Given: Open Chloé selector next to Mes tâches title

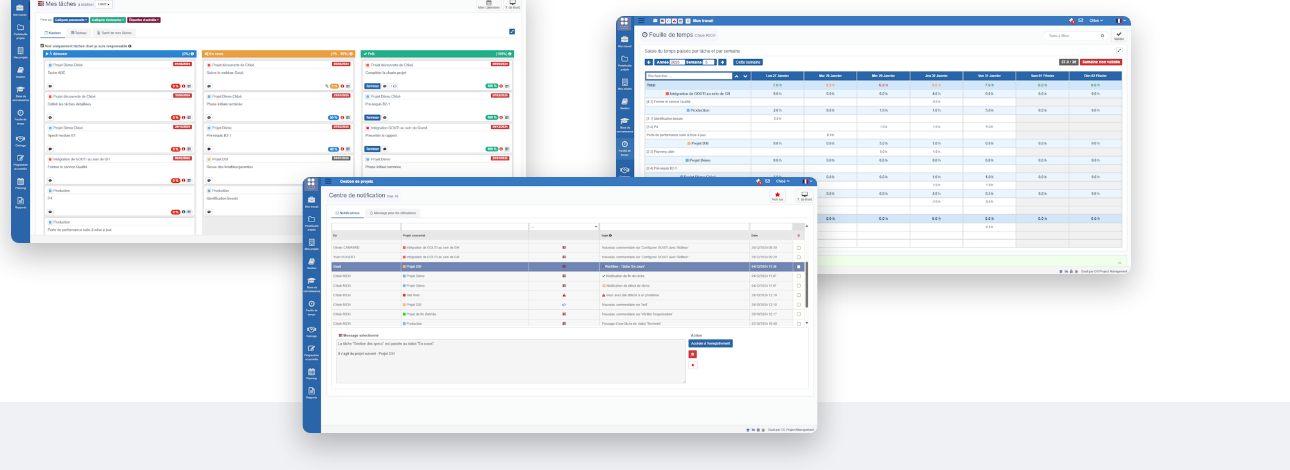Looking at the screenshot, I should [x=104, y=4].
